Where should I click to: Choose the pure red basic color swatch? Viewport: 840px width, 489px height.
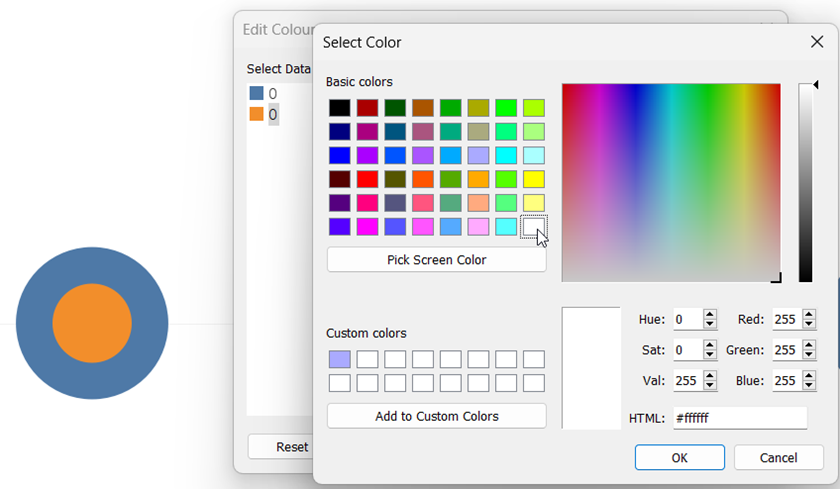368,179
